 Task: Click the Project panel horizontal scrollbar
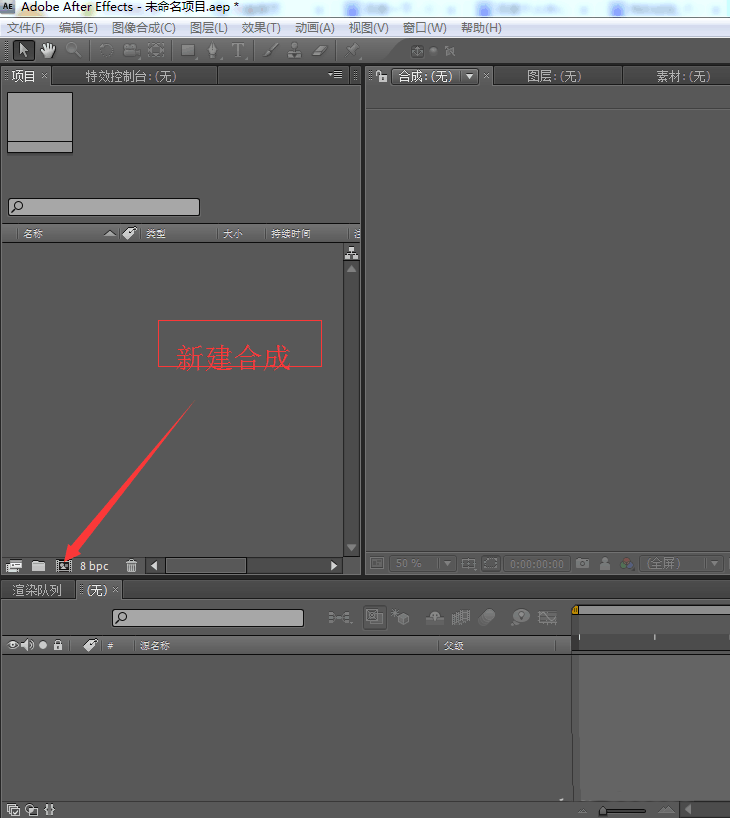206,566
